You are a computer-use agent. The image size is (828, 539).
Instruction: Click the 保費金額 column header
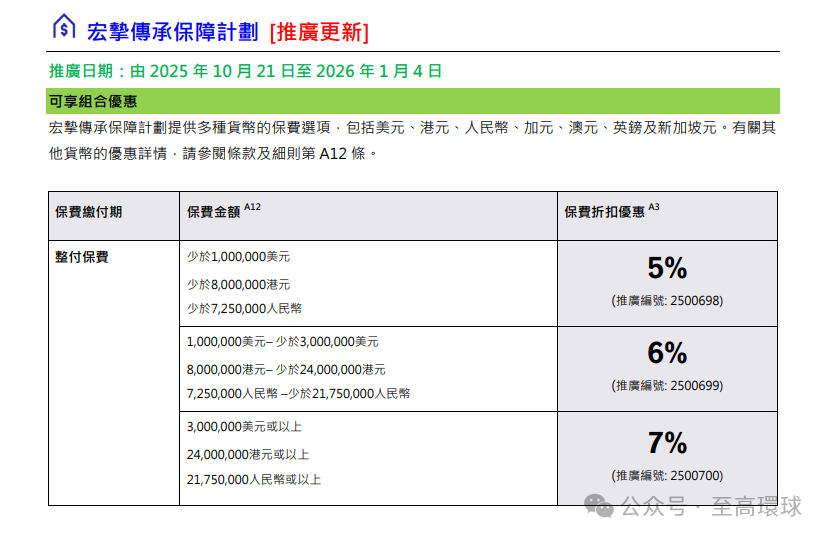(216, 212)
